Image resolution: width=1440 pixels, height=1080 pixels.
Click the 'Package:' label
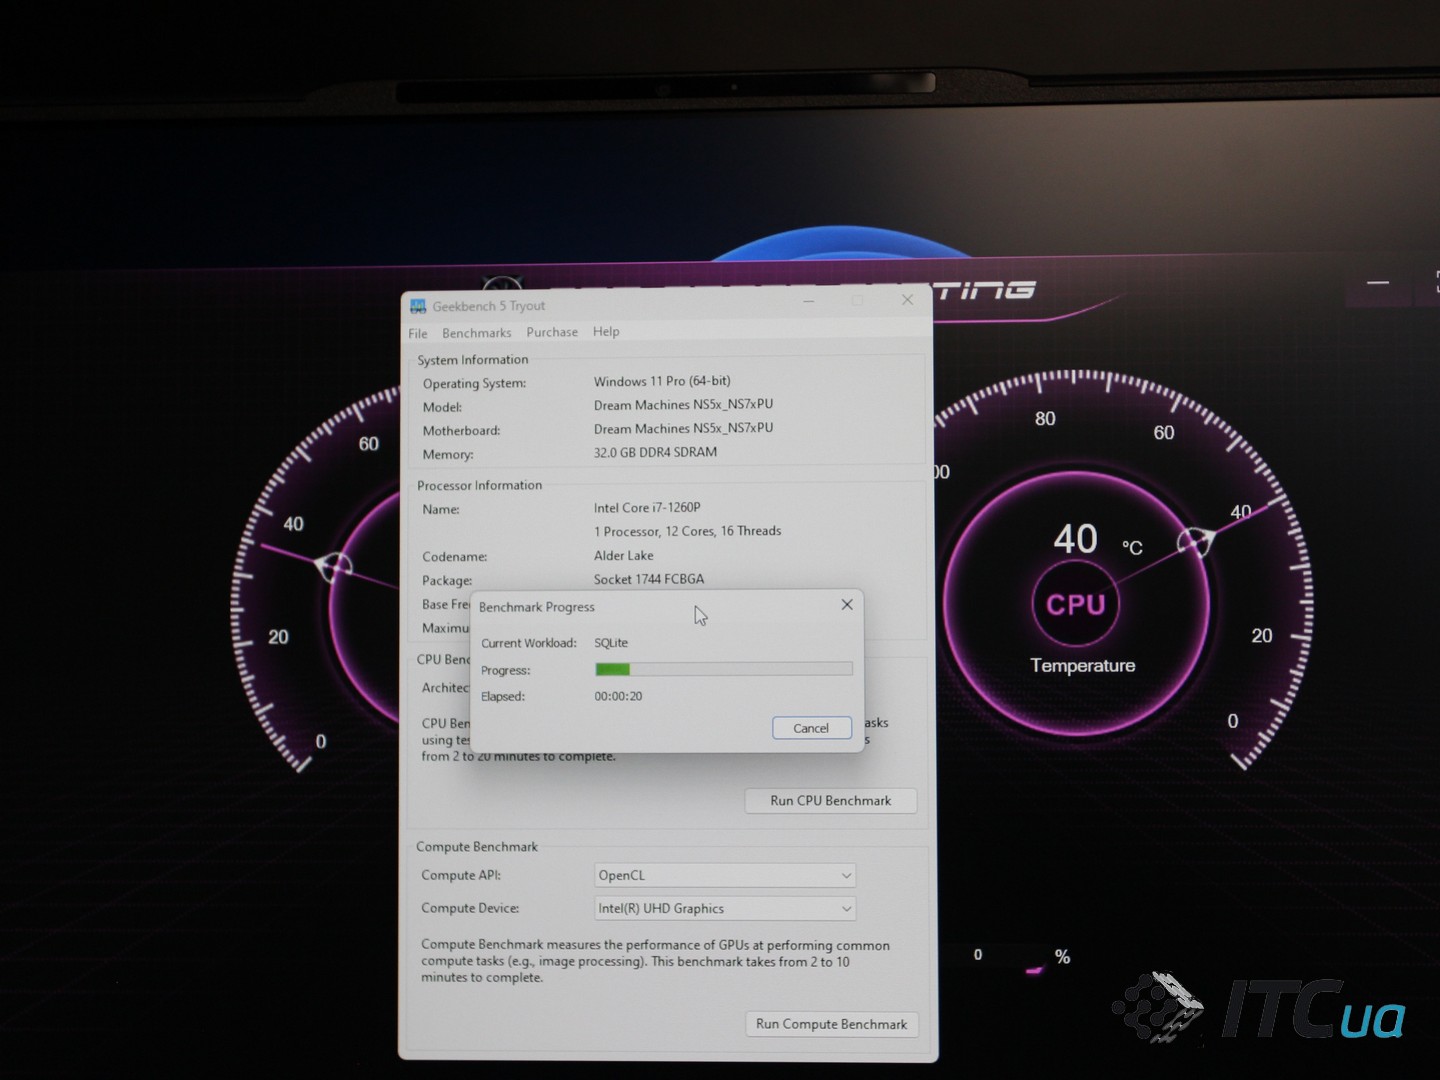[x=447, y=580]
